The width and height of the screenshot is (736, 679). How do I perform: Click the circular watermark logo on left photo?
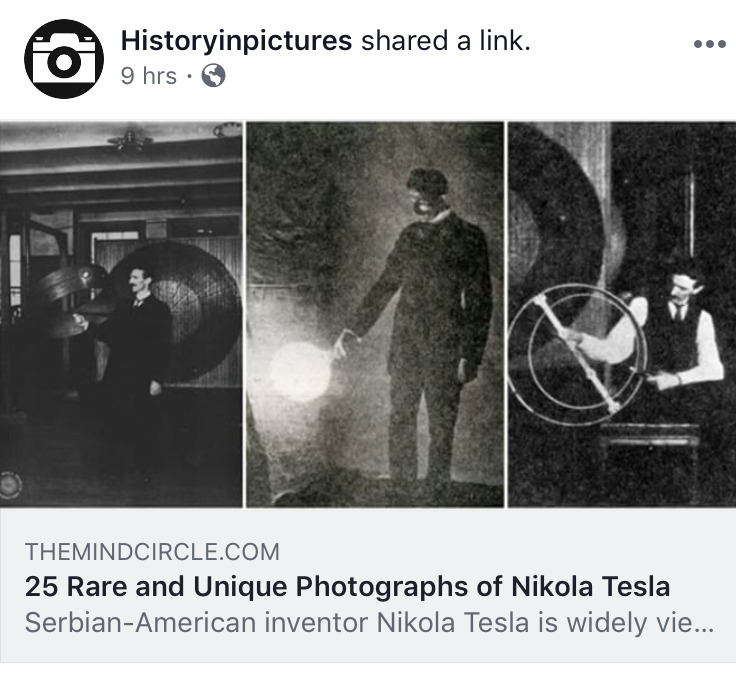[x=9, y=485]
